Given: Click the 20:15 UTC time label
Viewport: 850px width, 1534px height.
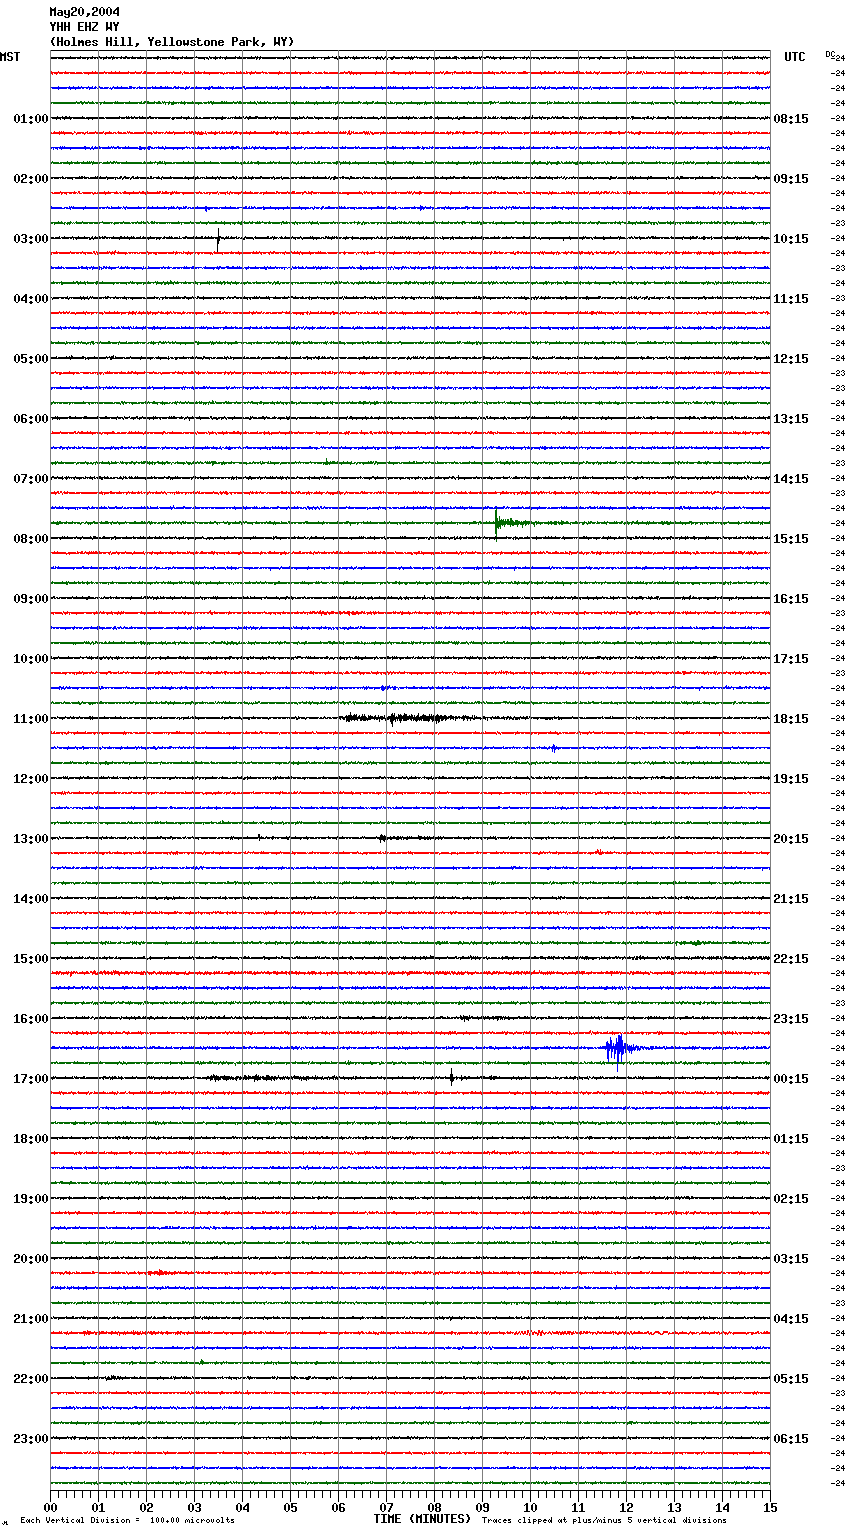Looking at the screenshot, I should 791,839.
